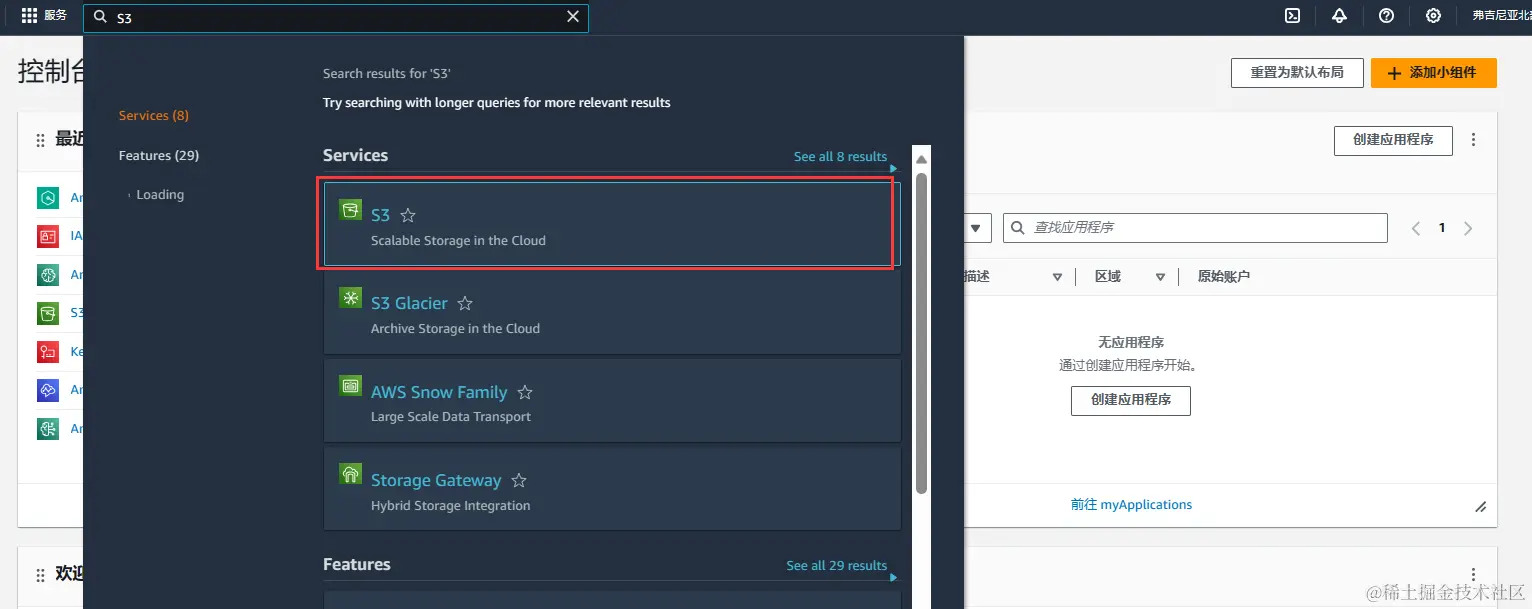Viewport: 1532px width, 609px height.
Task: Favorite AWS Snow Family with star
Action: click(525, 392)
